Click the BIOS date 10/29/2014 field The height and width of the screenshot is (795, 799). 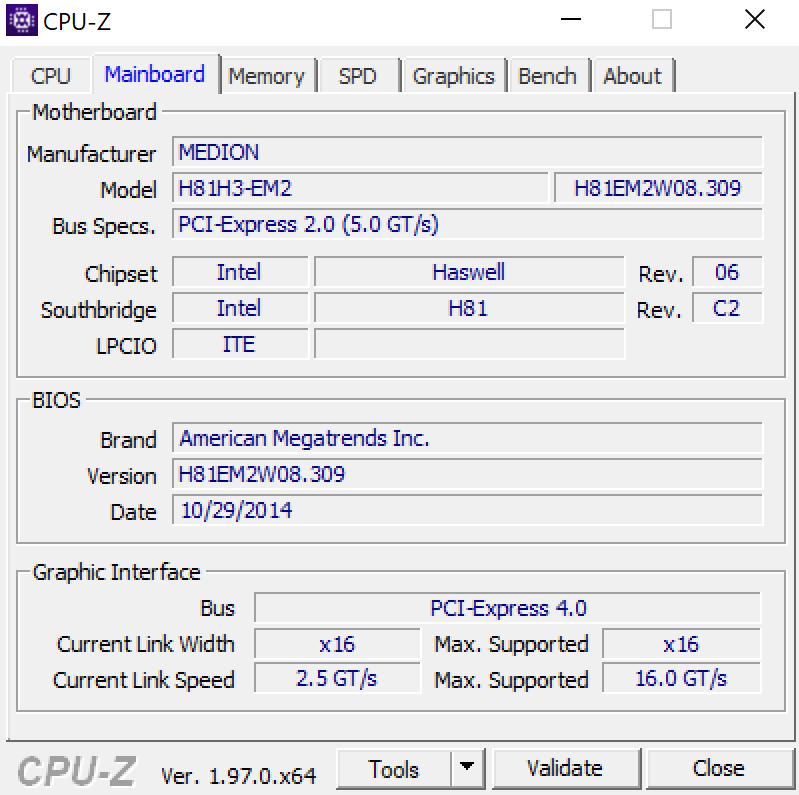(x=467, y=510)
